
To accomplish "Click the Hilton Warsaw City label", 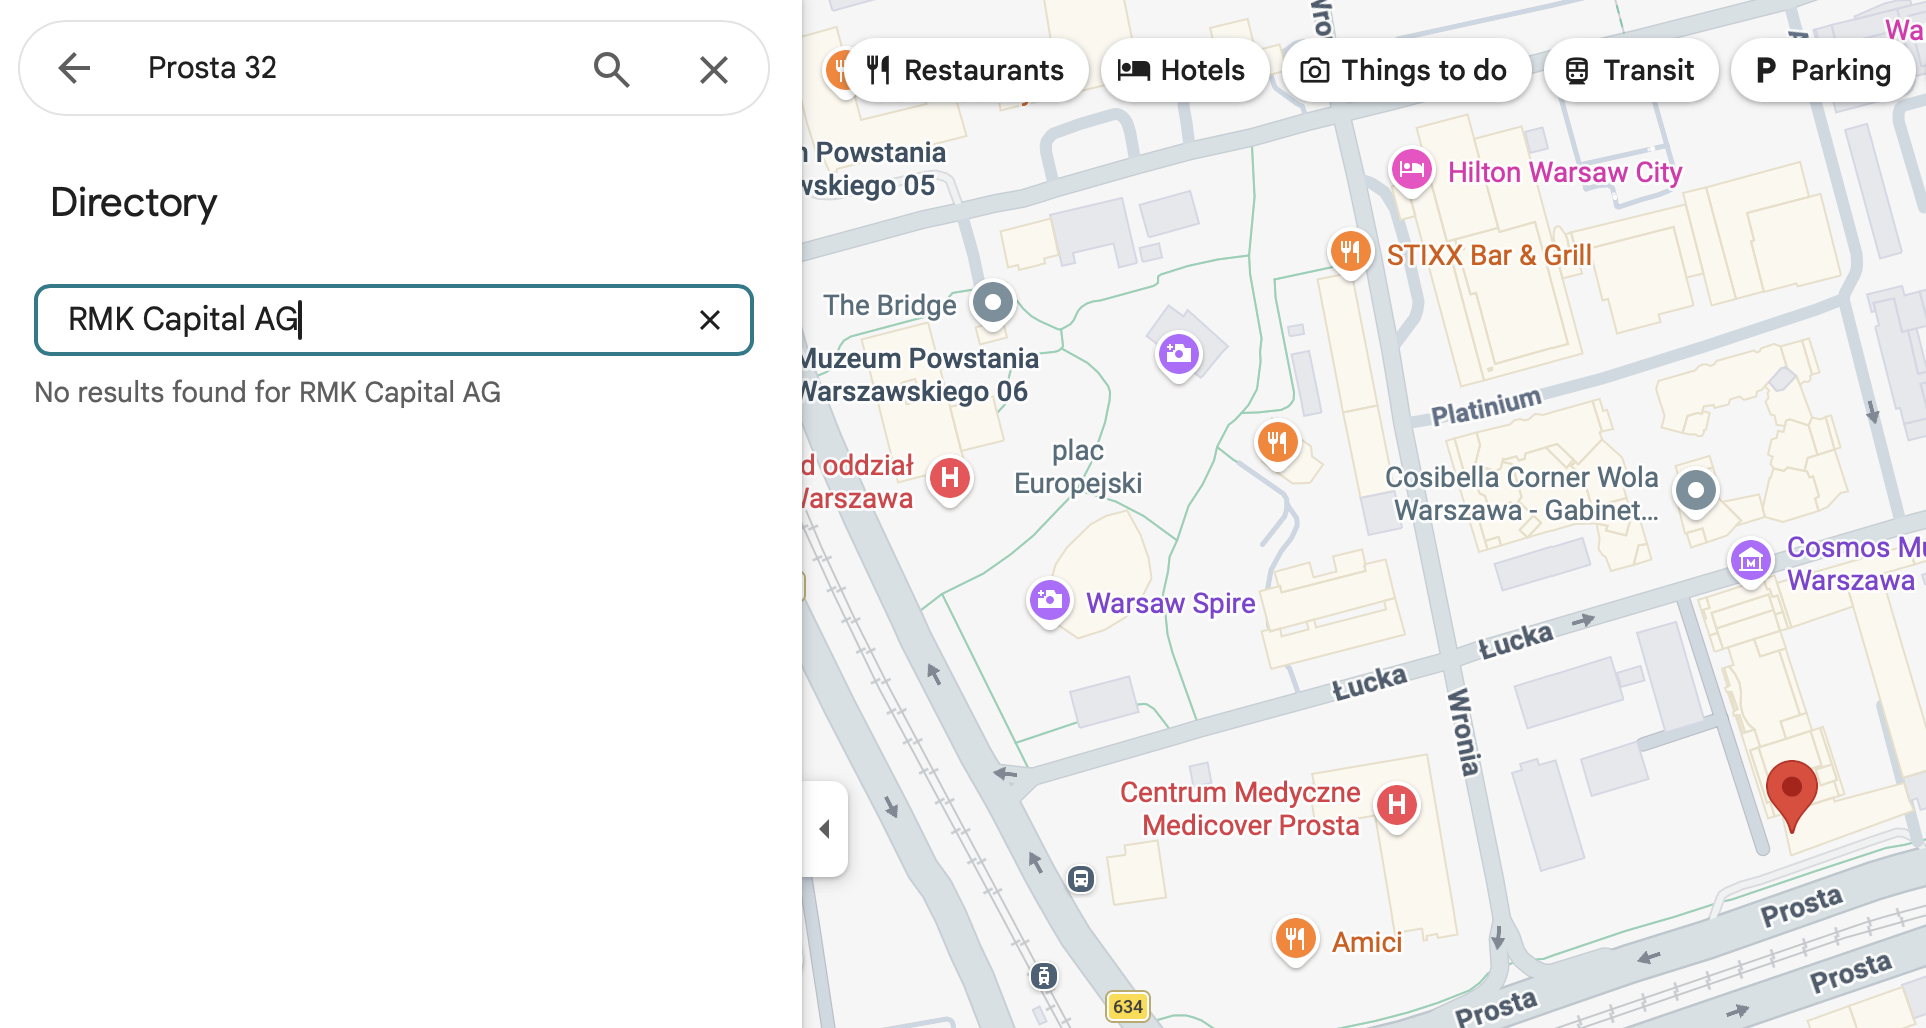I will coord(1565,173).
